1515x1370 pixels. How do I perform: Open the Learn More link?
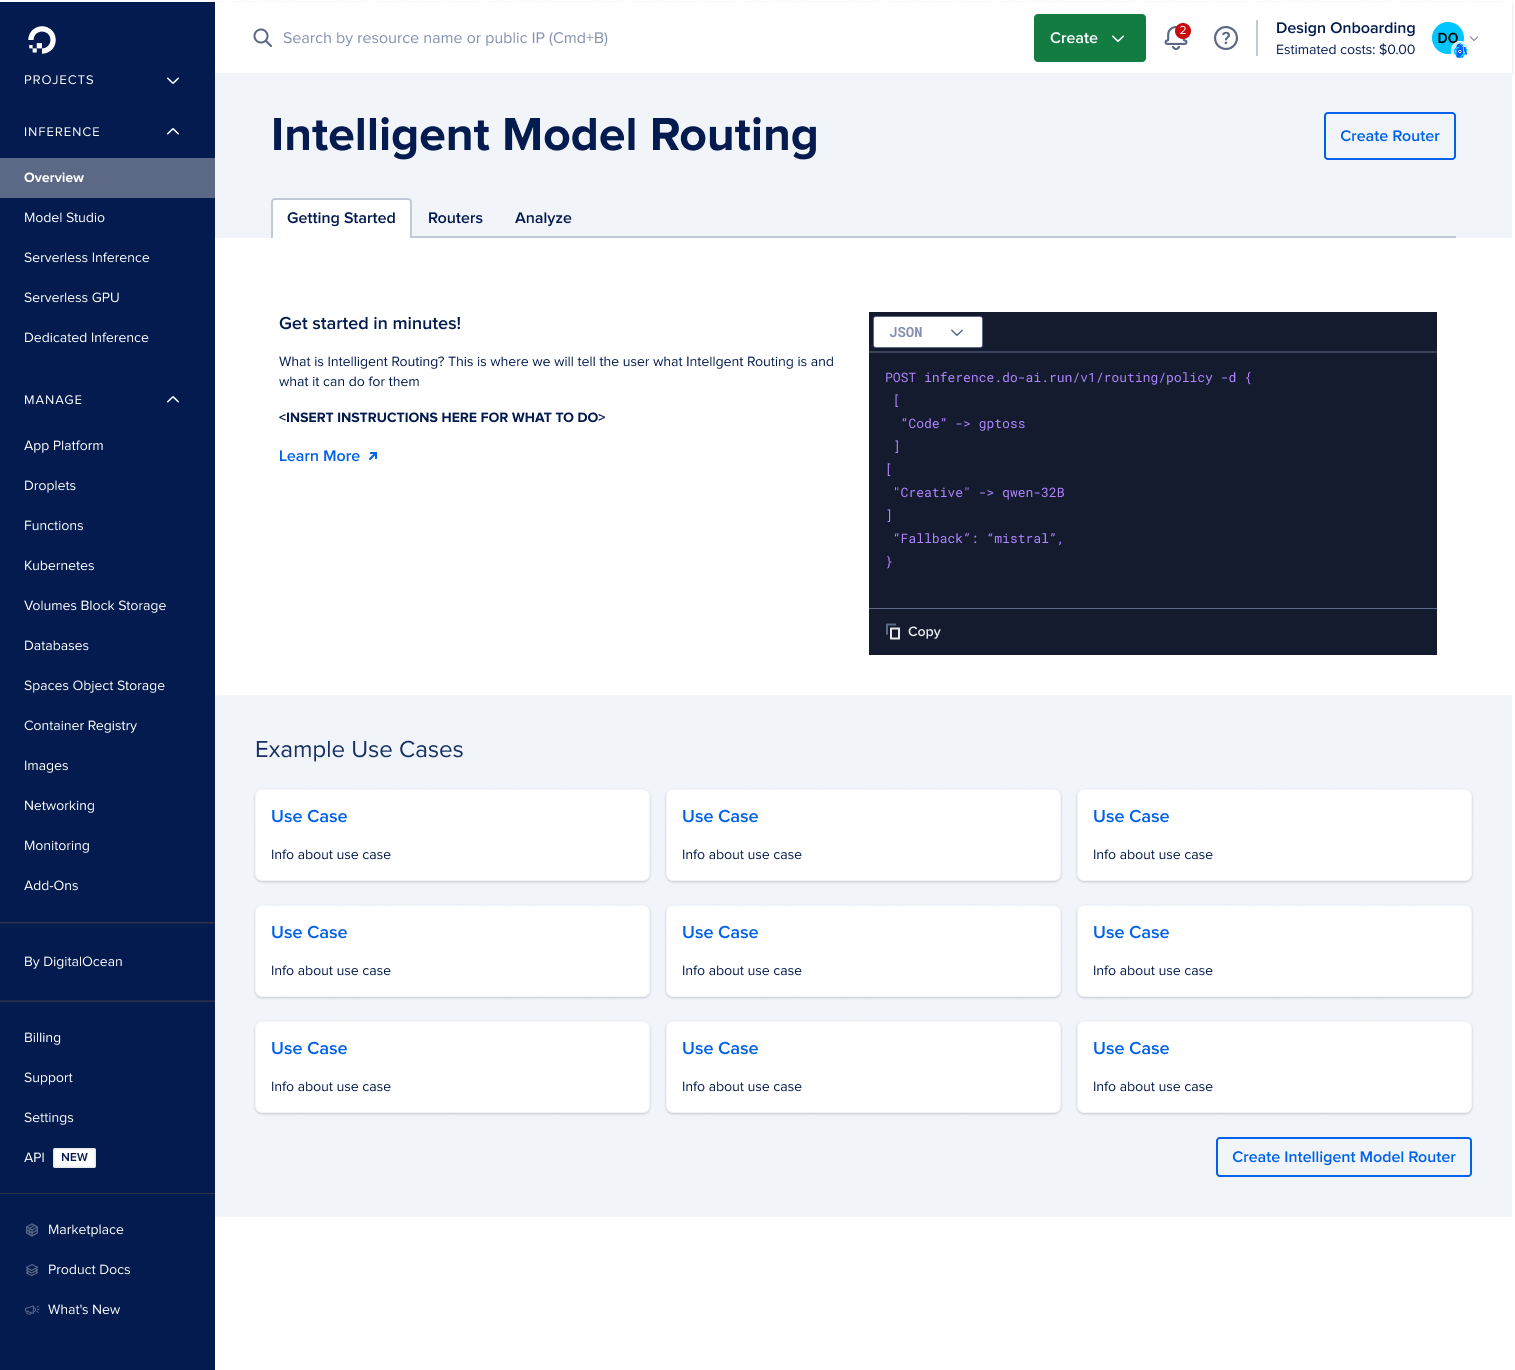328,456
